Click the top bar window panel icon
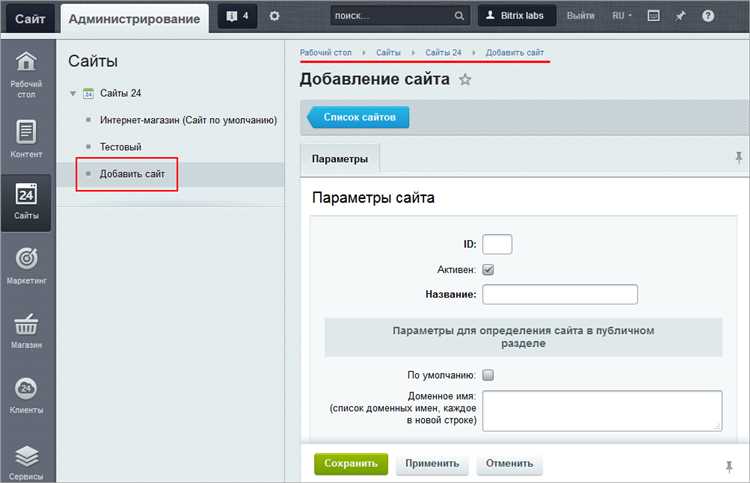 (x=653, y=16)
